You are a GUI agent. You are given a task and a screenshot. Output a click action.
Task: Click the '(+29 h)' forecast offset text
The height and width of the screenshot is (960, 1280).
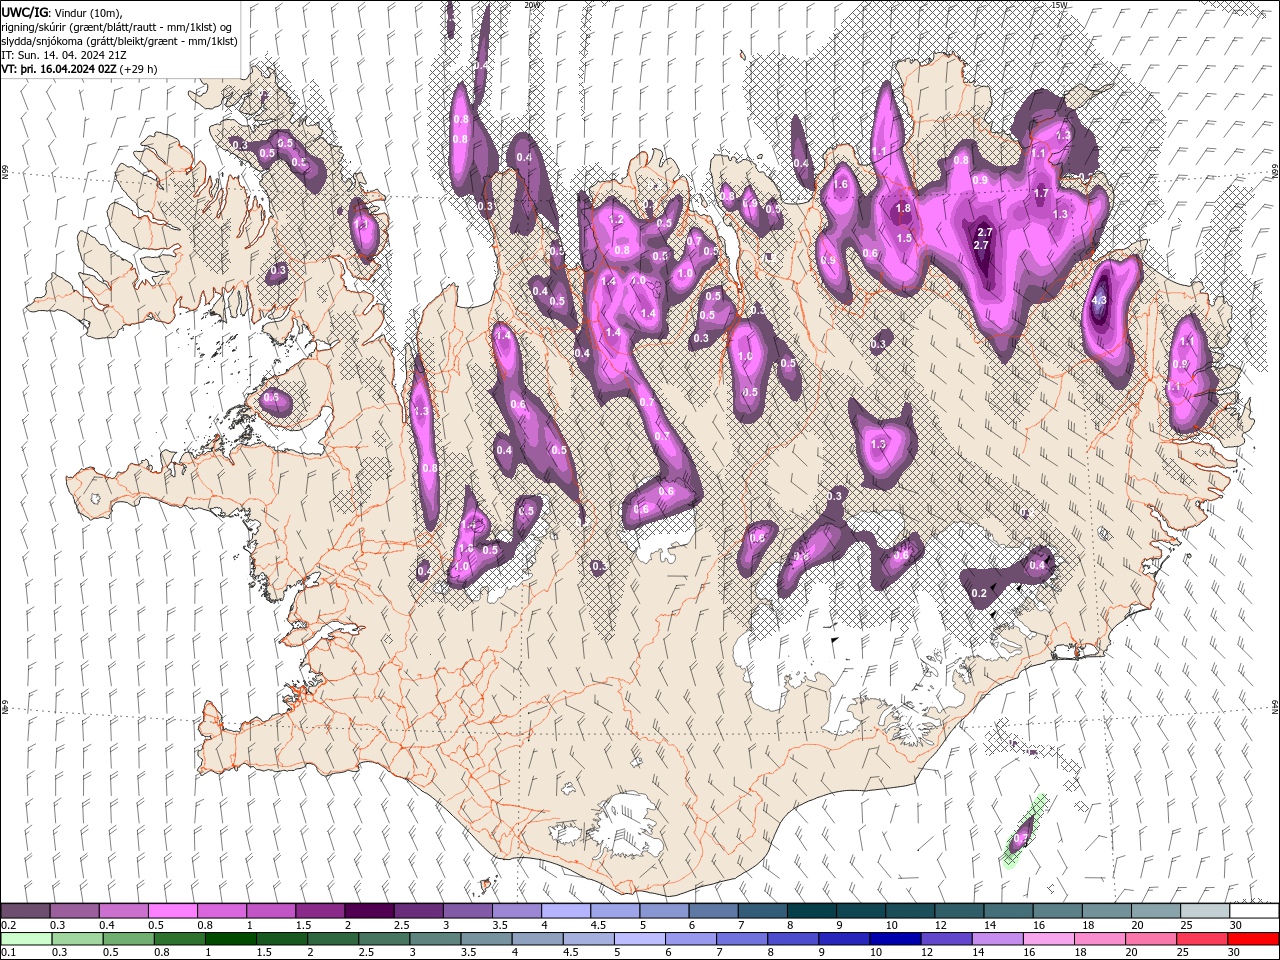(x=139, y=69)
